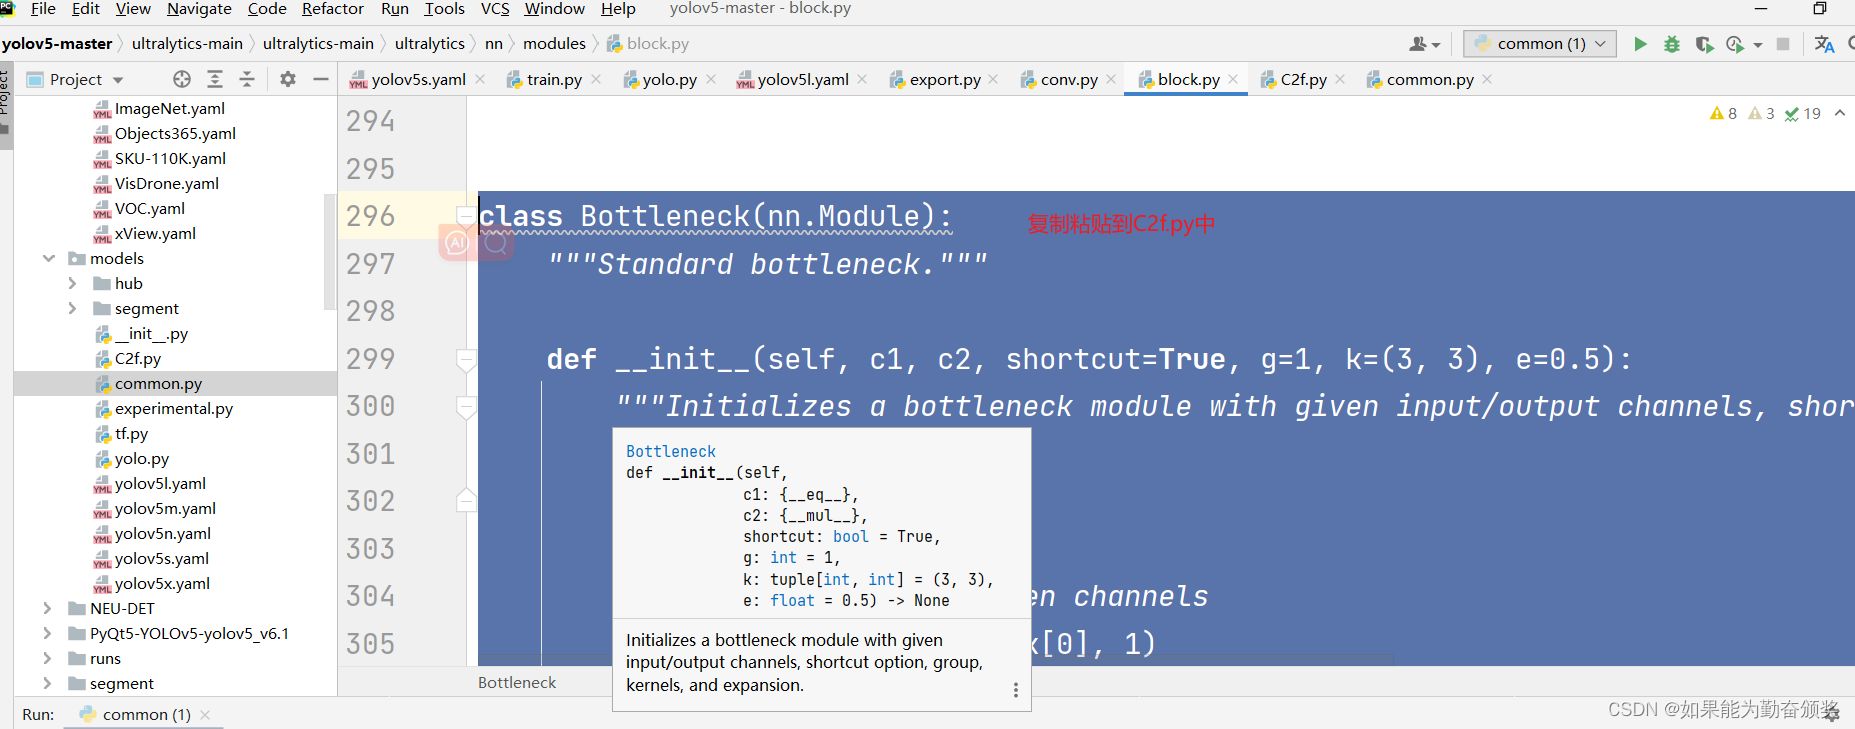This screenshot has height=729, width=1855.
Task: Expand the segment folder under models
Action: tap(72, 308)
